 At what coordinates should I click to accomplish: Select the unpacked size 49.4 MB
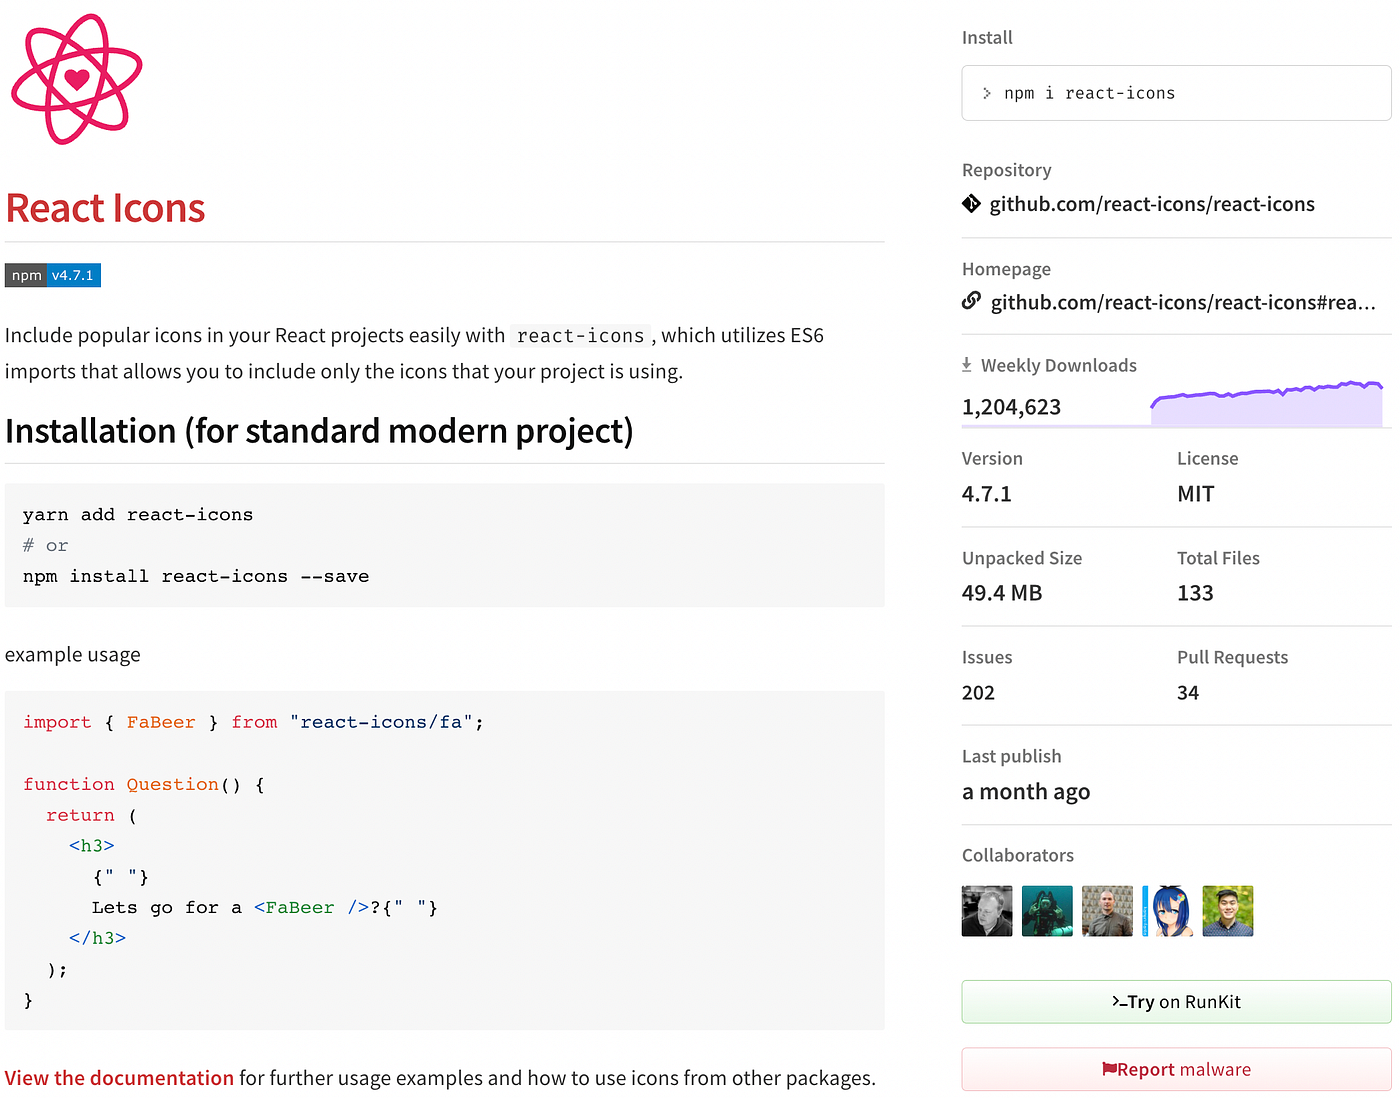pyautogui.click(x=1002, y=593)
